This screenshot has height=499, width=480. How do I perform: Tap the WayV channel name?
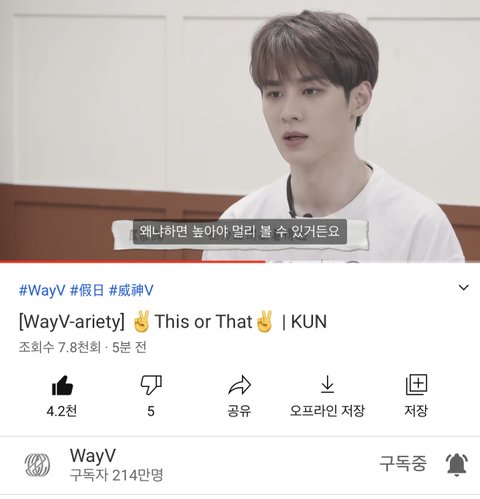tap(93, 456)
